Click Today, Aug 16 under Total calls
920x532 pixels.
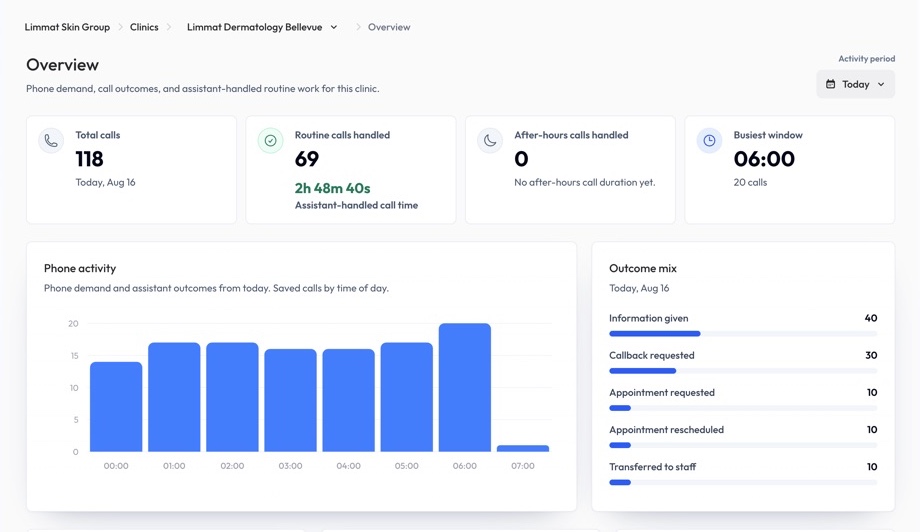(105, 182)
